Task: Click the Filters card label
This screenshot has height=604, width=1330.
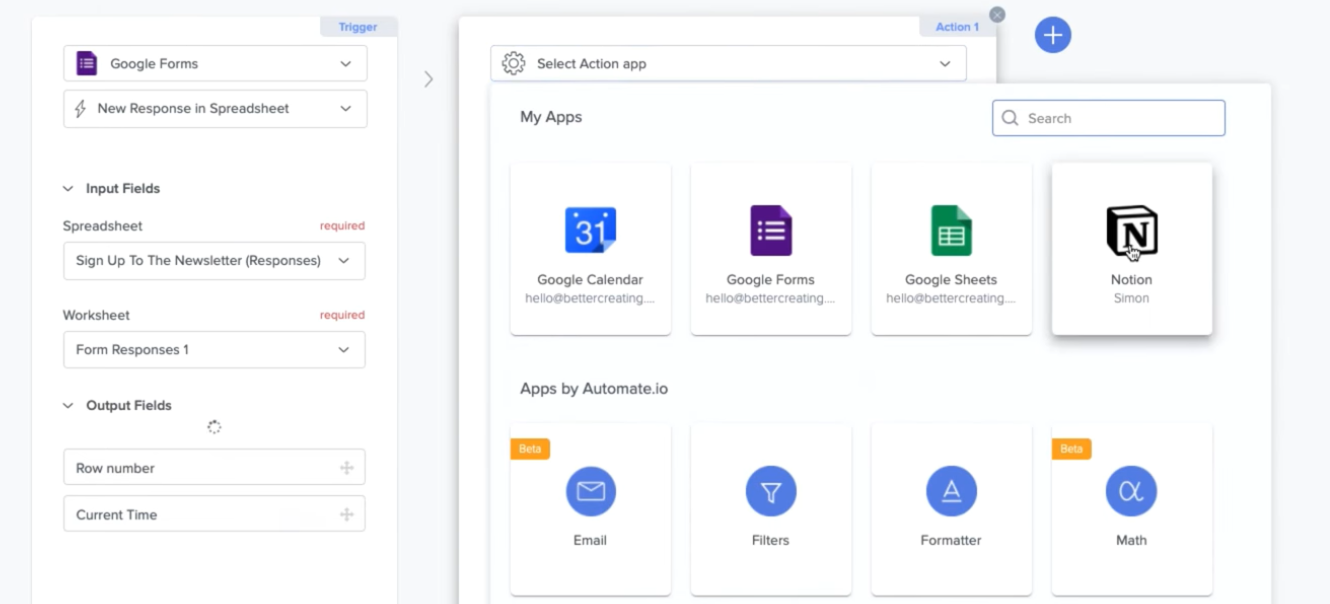Action: coord(771,540)
